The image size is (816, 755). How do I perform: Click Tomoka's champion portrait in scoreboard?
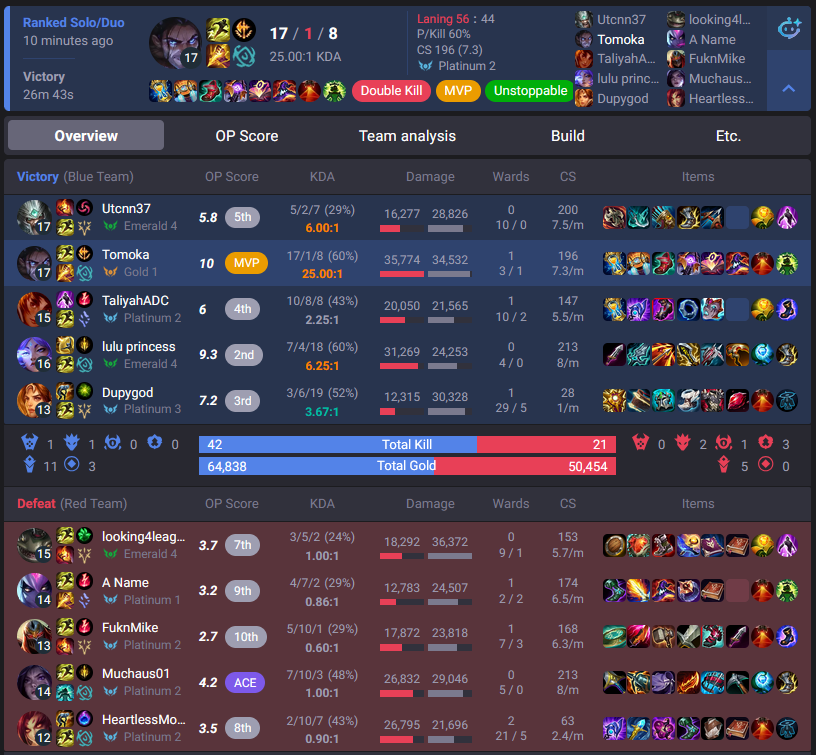click(34, 263)
